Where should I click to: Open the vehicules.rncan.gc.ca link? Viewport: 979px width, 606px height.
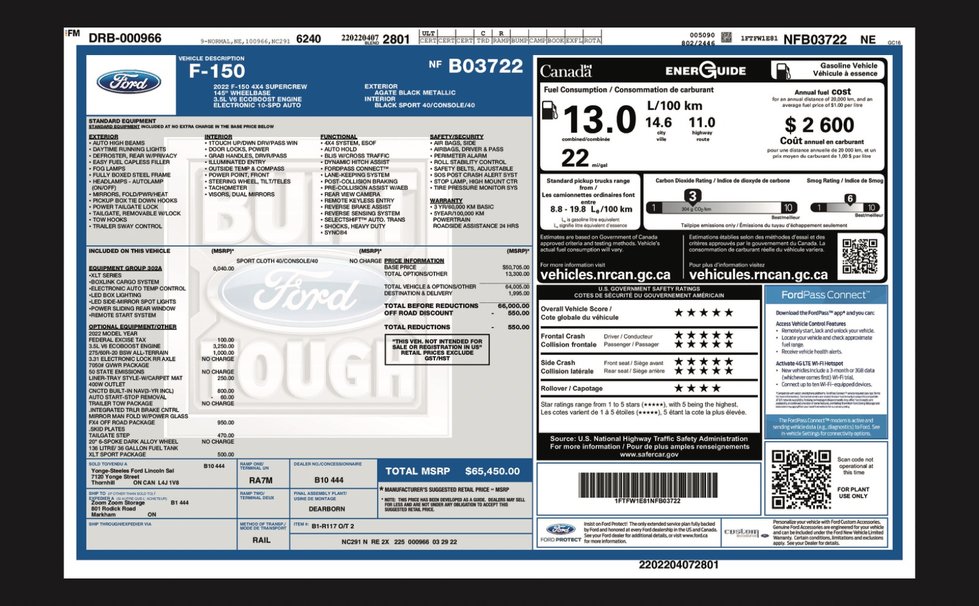(758, 275)
